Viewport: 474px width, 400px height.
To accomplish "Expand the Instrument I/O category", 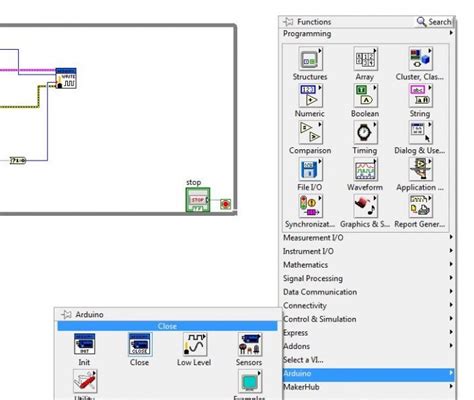I will 367,251.
